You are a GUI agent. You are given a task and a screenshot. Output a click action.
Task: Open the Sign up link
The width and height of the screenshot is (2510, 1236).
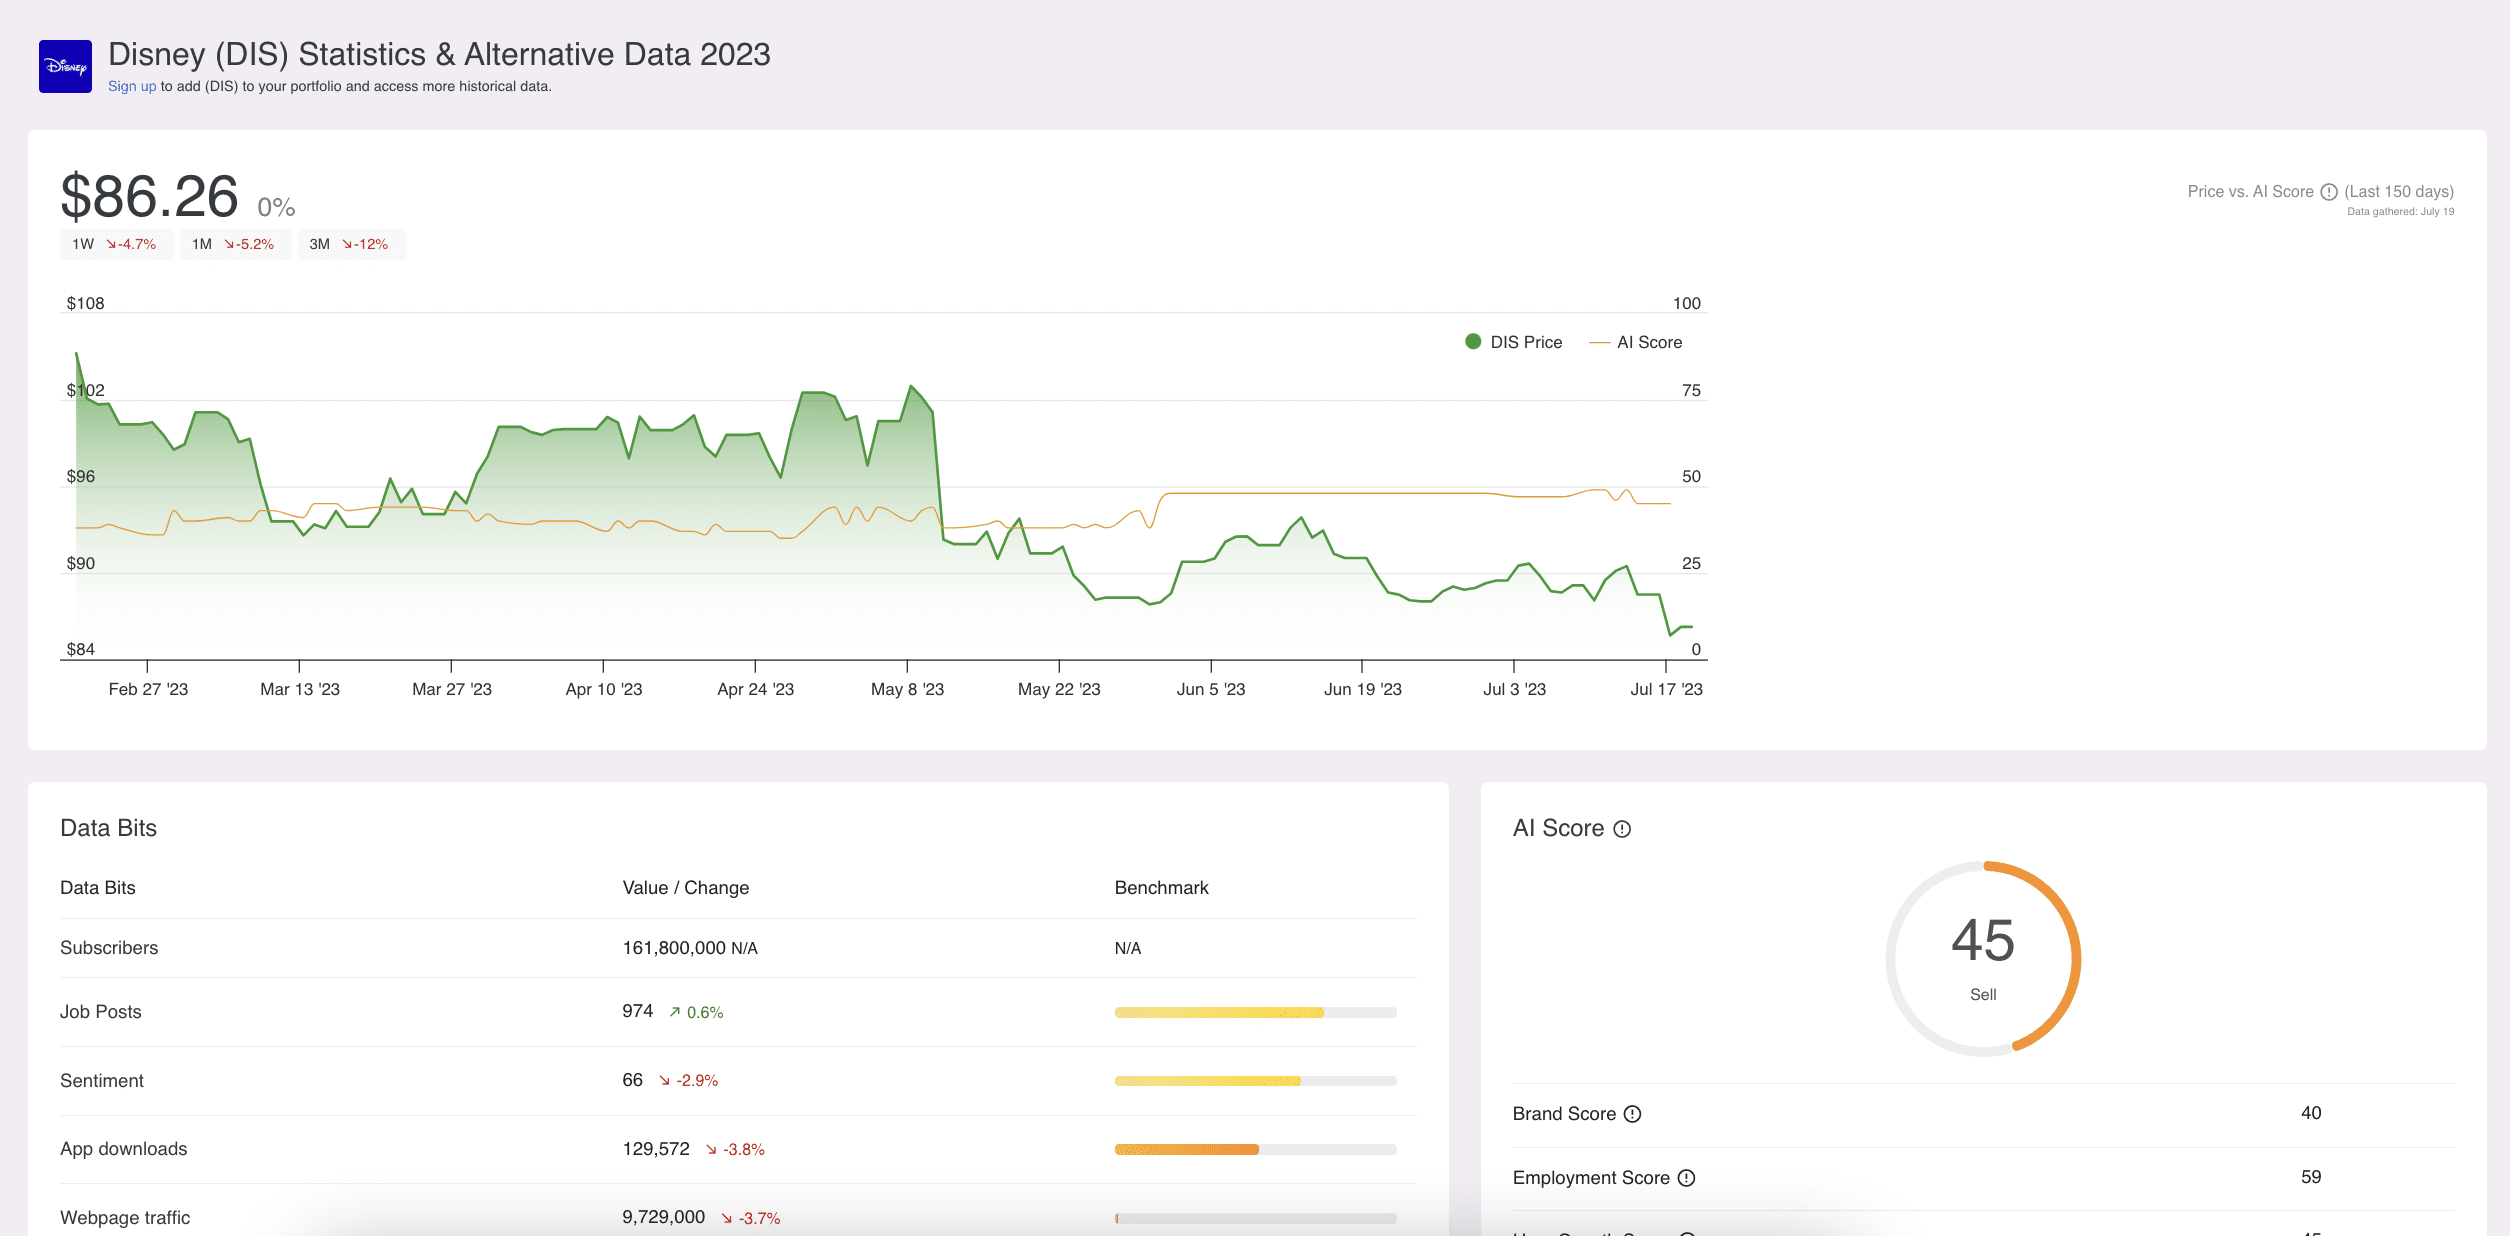coord(132,86)
